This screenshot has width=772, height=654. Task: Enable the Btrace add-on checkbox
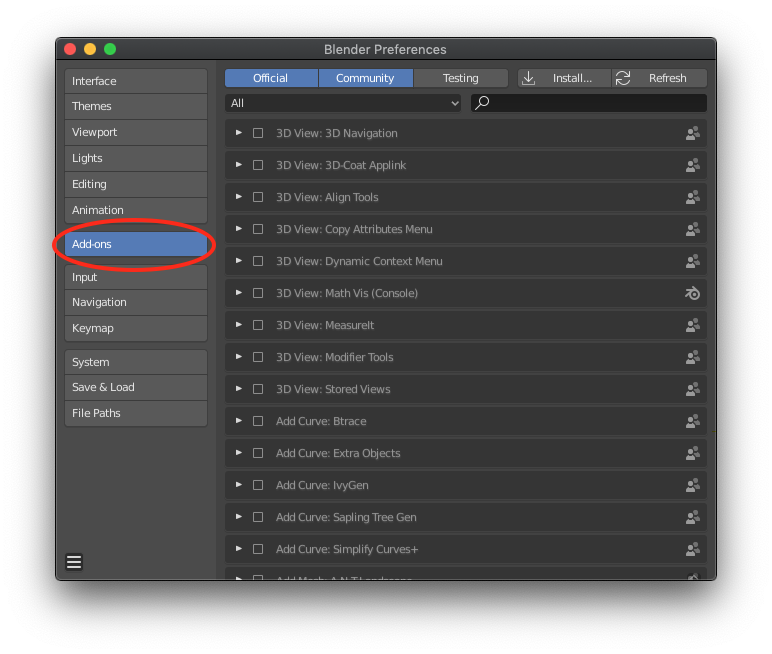258,421
